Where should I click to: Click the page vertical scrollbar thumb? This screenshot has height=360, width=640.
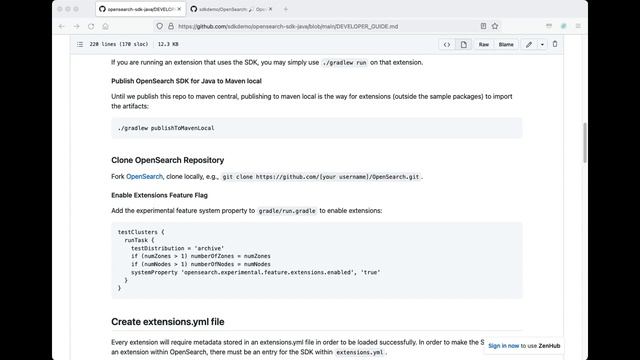[x=585, y=142]
